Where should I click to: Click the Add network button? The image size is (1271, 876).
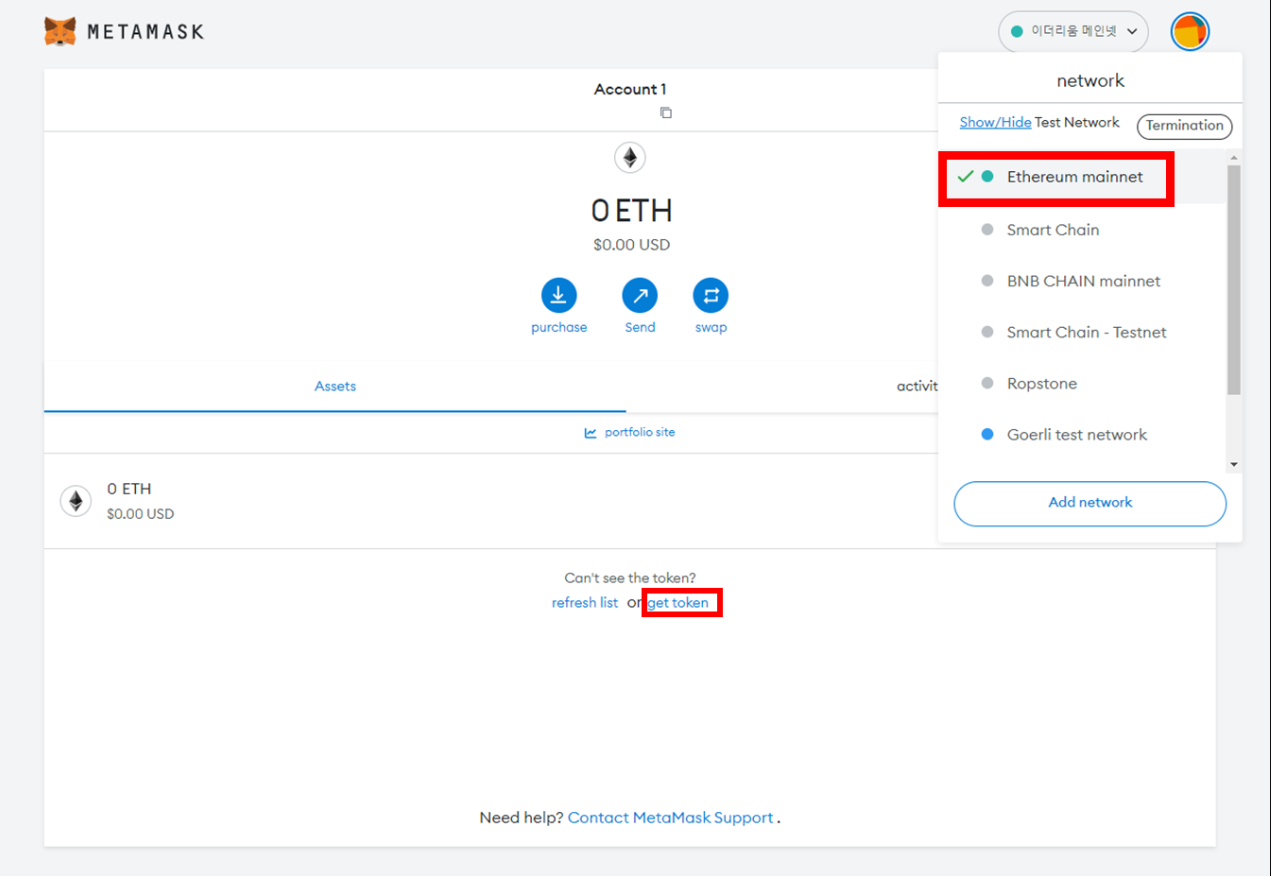[1089, 503]
